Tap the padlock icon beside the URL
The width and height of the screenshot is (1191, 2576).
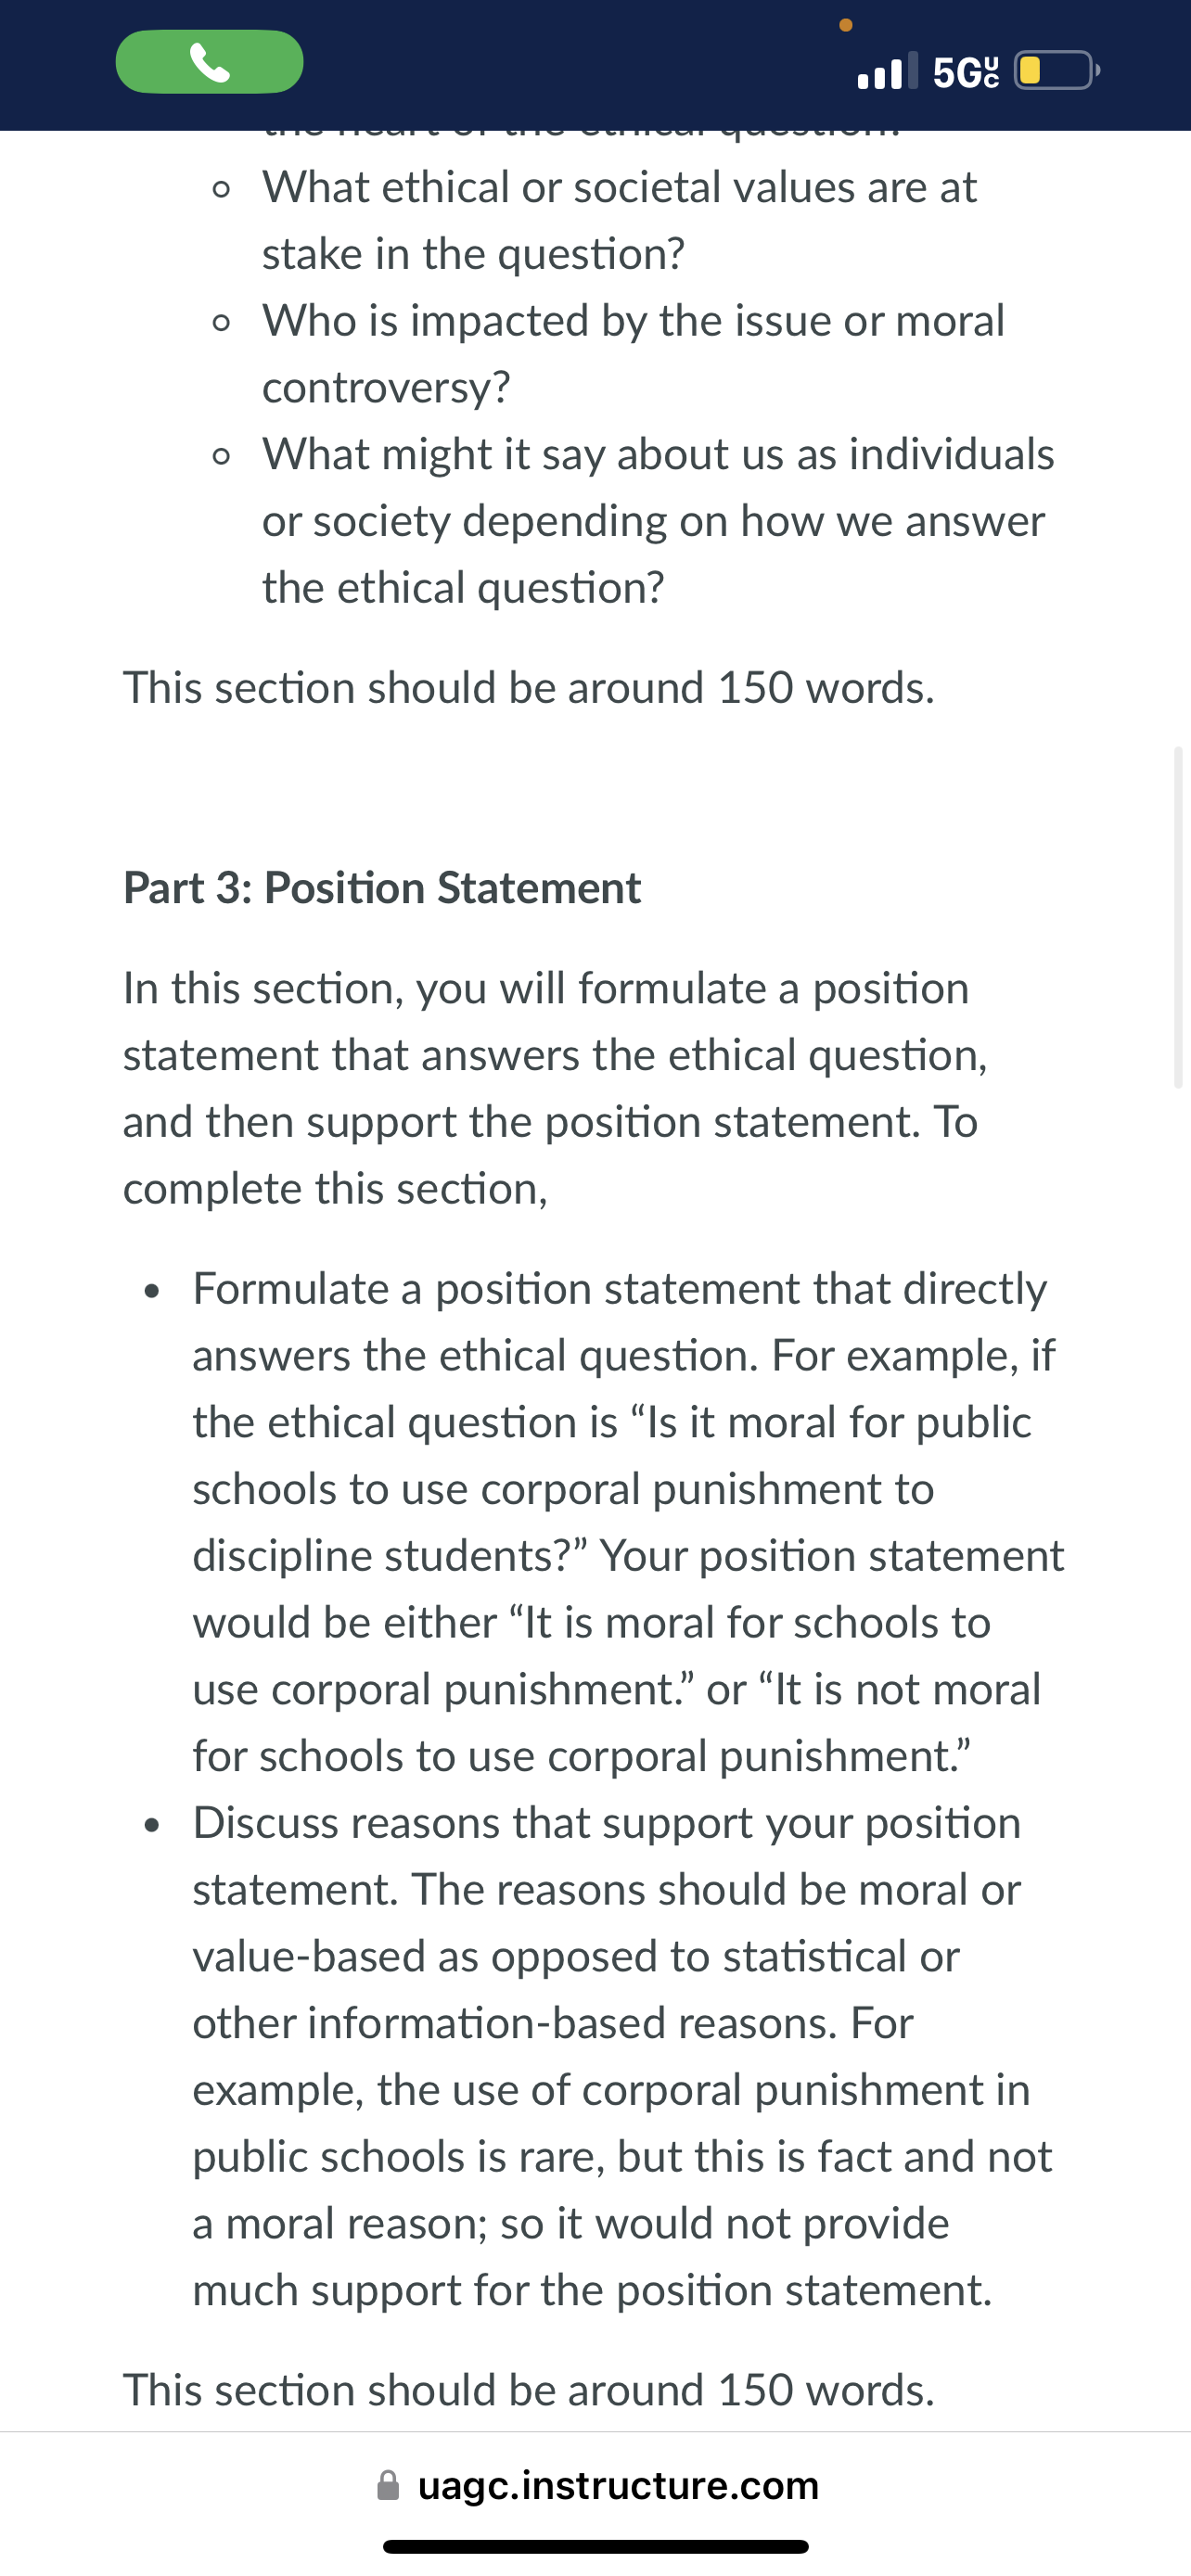pyautogui.click(x=388, y=2485)
